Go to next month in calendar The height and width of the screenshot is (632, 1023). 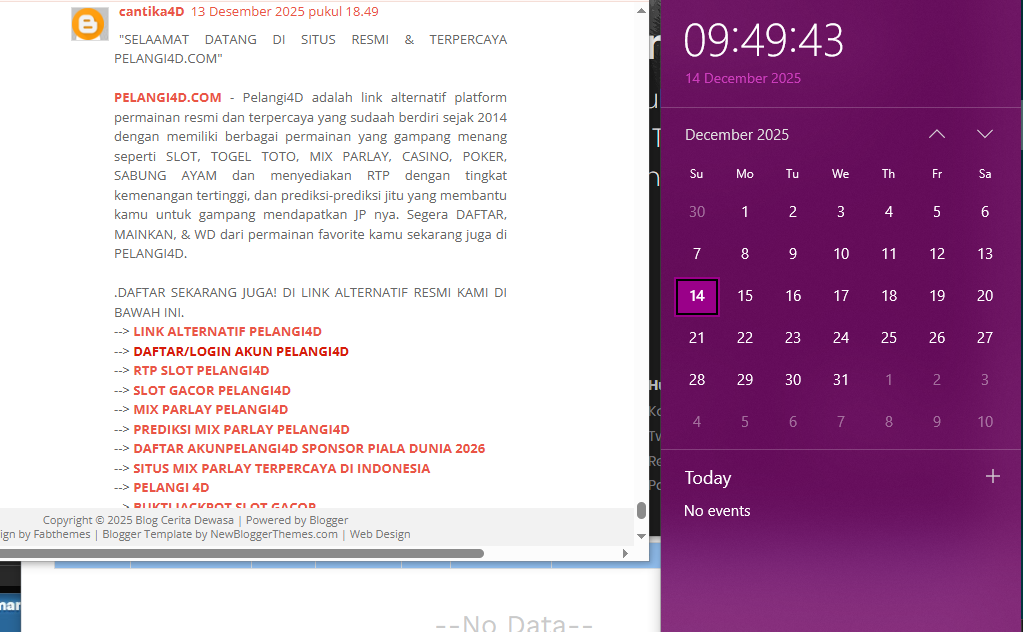pos(985,134)
